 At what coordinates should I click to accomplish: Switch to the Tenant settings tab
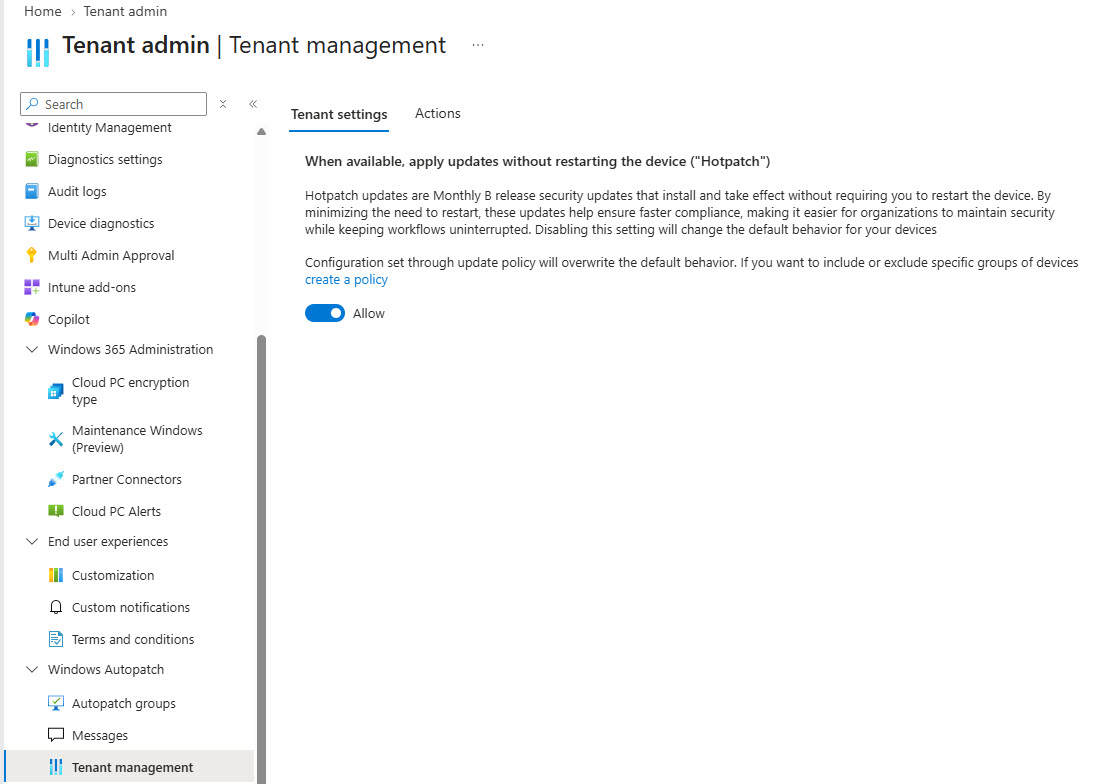click(x=339, y=114)
